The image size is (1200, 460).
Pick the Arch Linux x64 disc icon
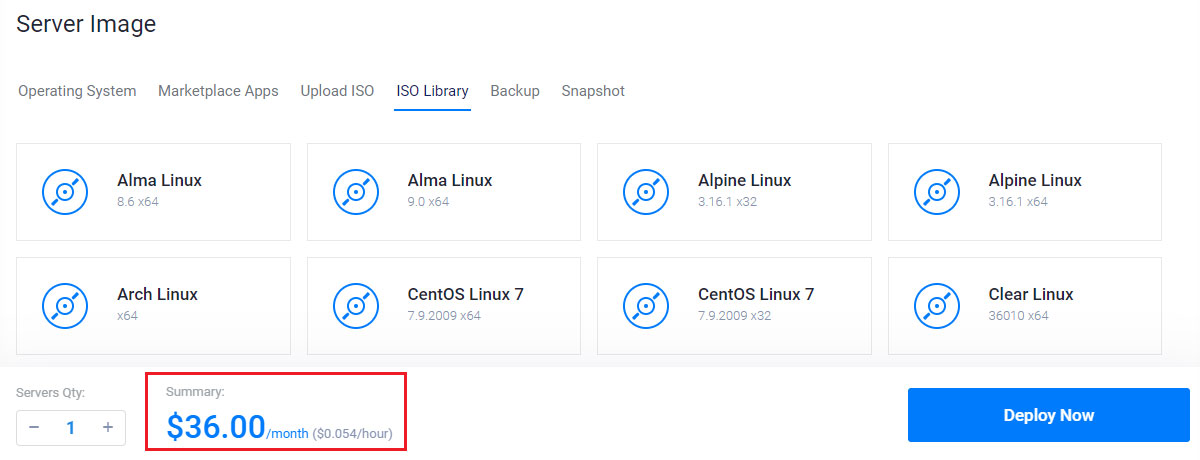pyautogui.click(x=66, y=305)
